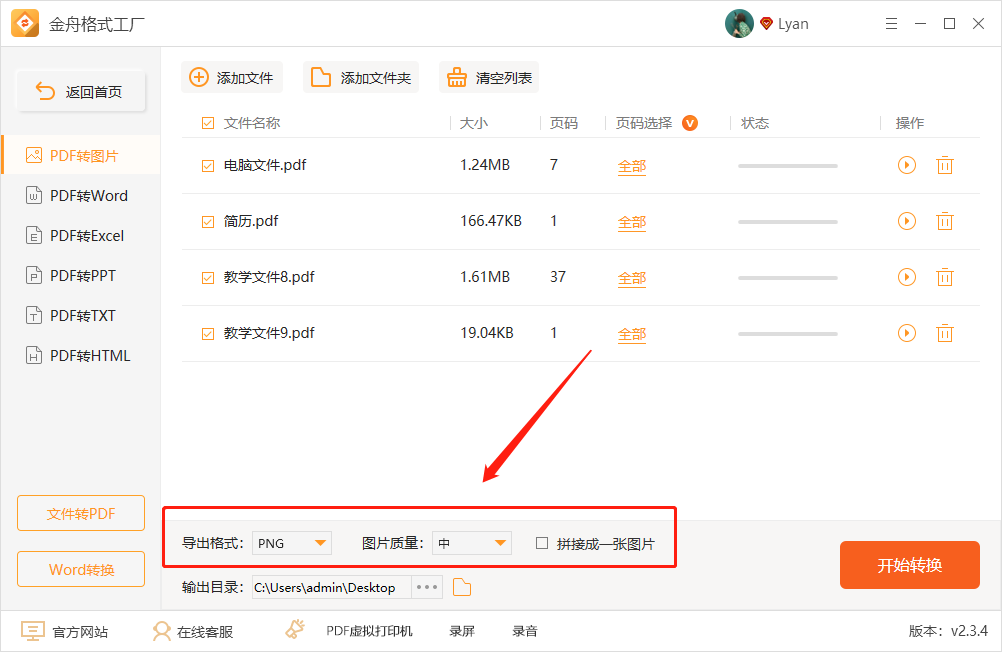Screen dimensions: 1002x652
Task: Click the 输出目录 path input field
Action: tap(332, 587)
